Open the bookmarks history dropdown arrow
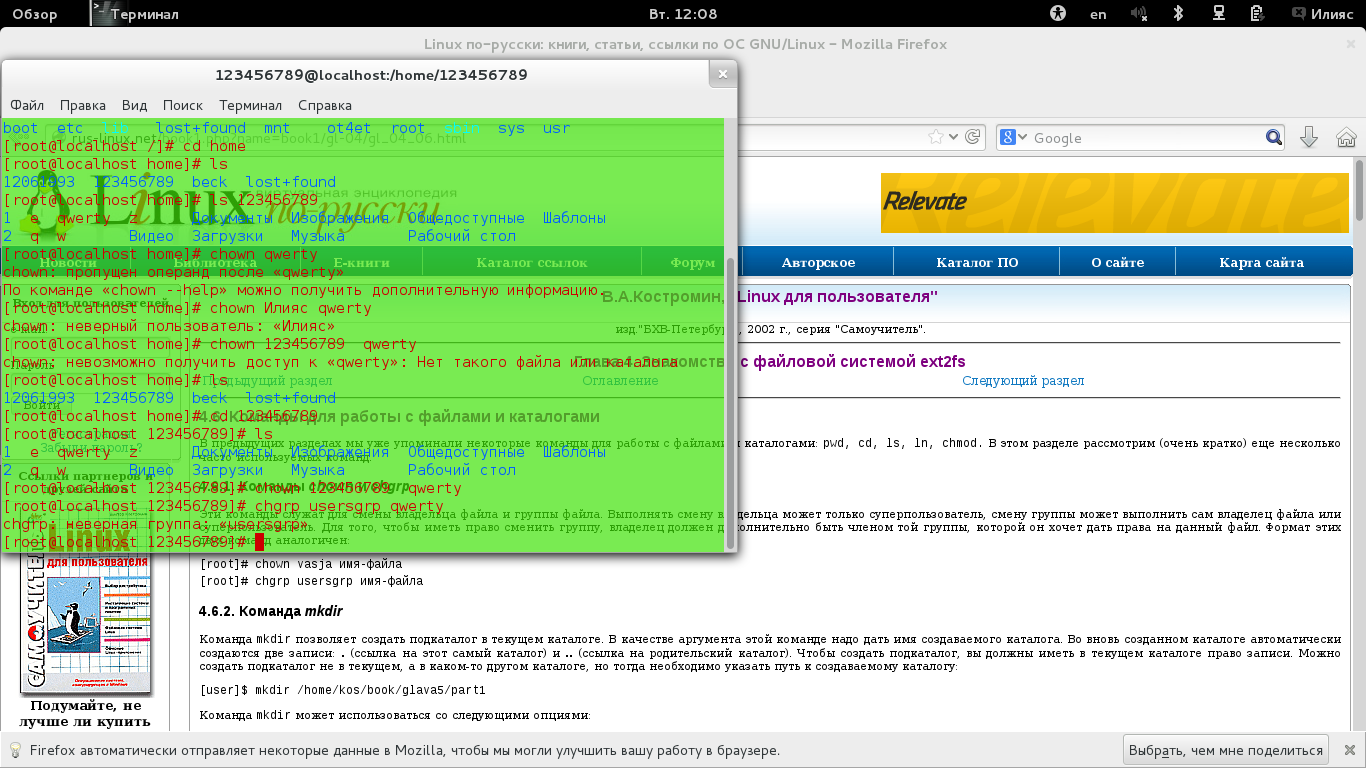The image size is (1366, 768). [x=953, y=137]
